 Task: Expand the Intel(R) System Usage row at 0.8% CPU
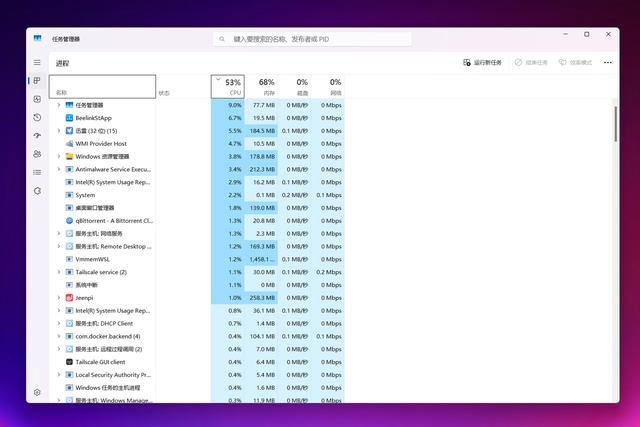[59, 310]
